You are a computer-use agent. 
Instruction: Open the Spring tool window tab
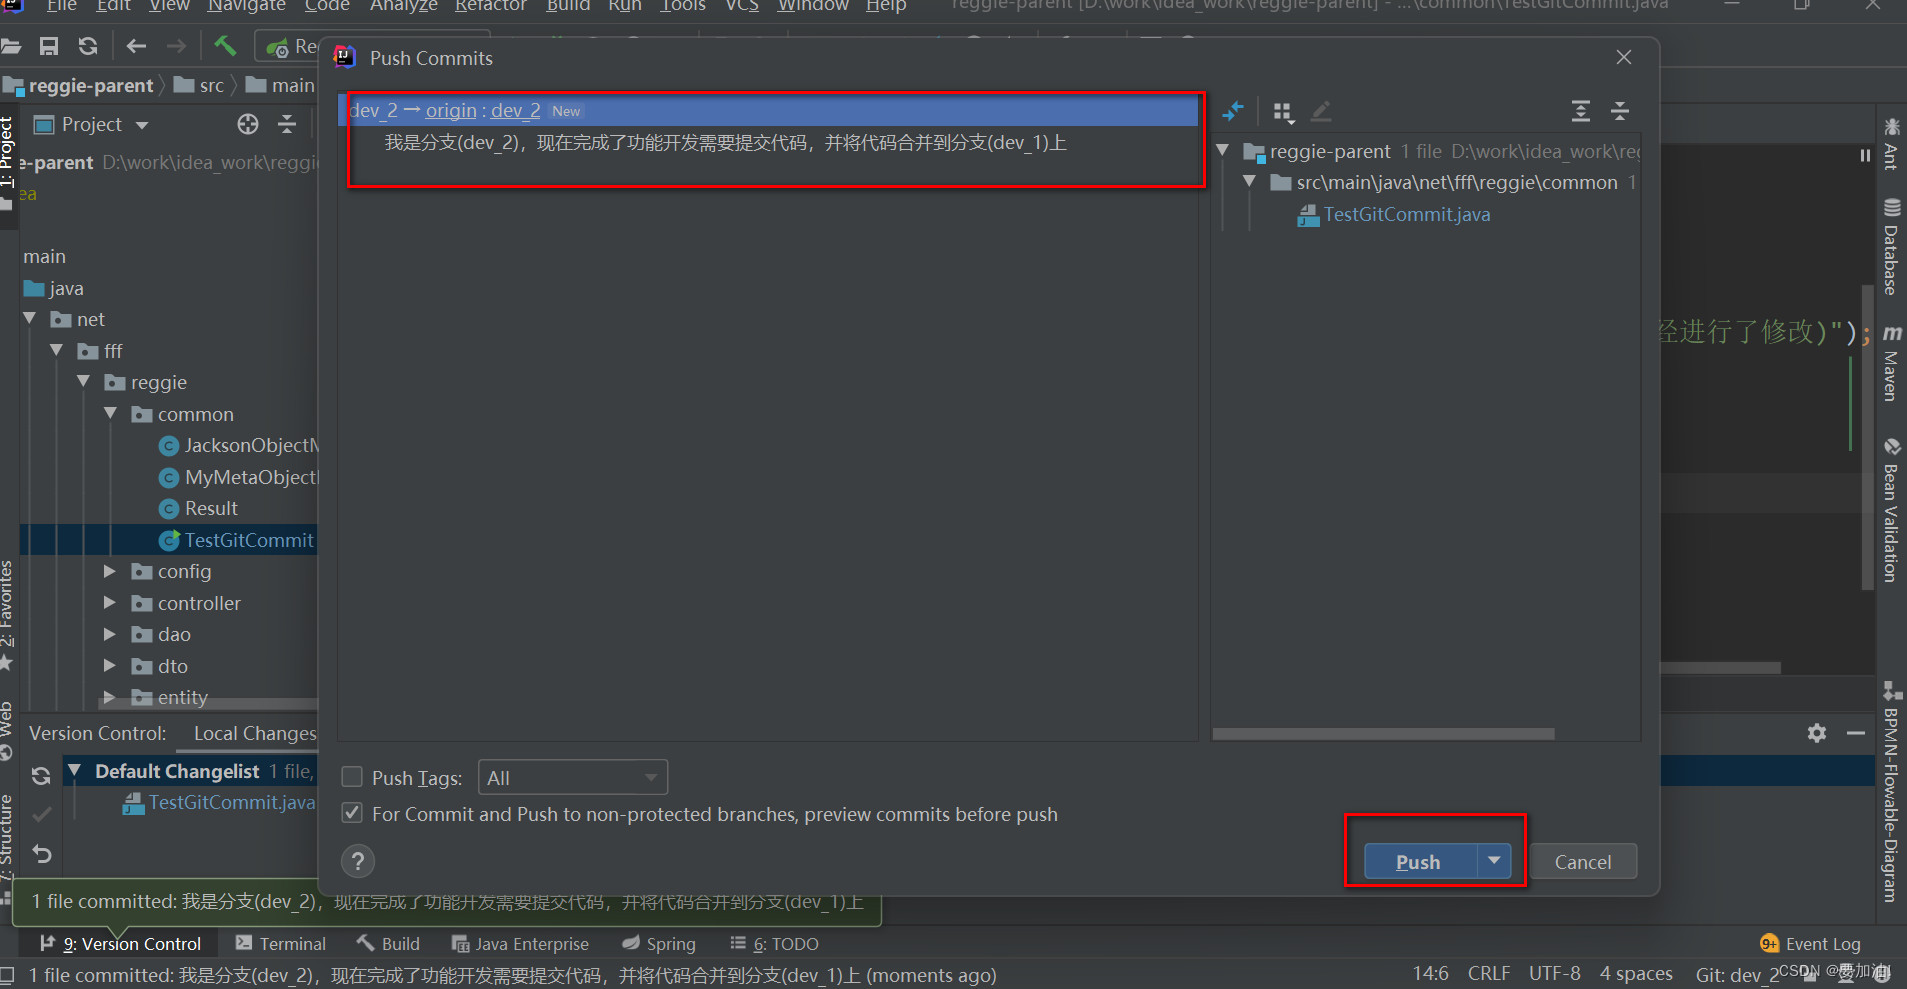[x=659, y=943]
